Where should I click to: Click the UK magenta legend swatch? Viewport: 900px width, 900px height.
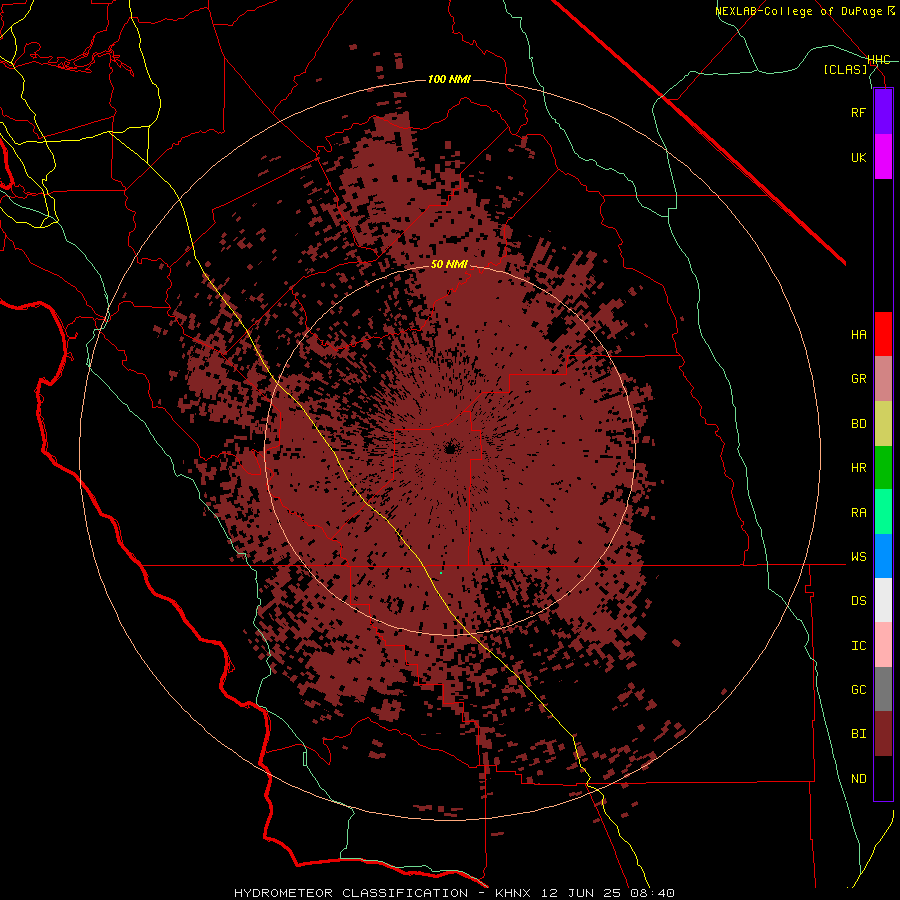pyautogui.click(x=883, y=157)
